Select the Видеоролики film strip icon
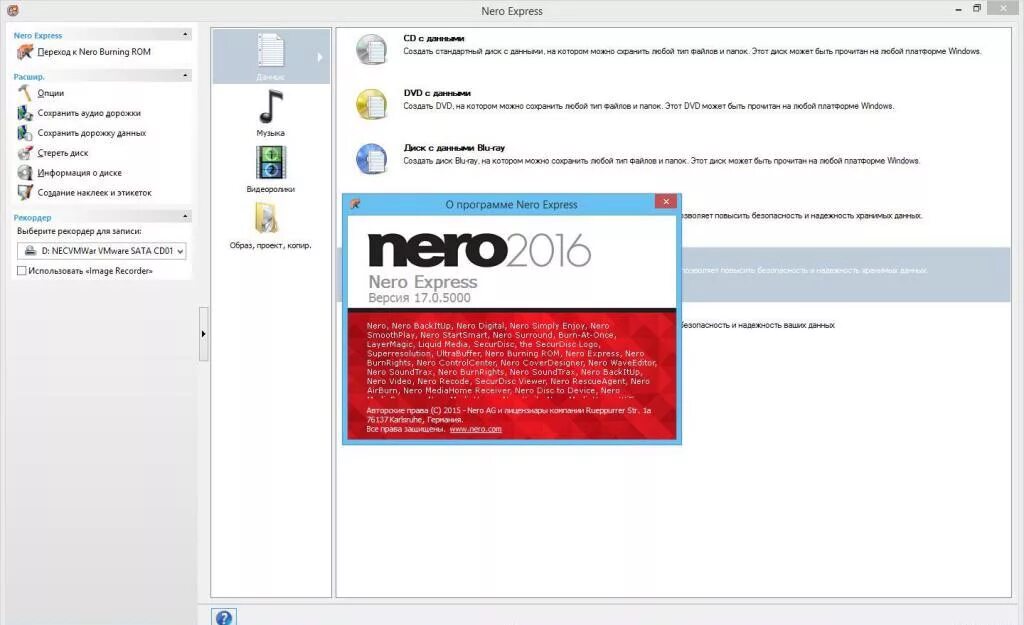This screenshot has width=1024, height=625. point(270,162)
